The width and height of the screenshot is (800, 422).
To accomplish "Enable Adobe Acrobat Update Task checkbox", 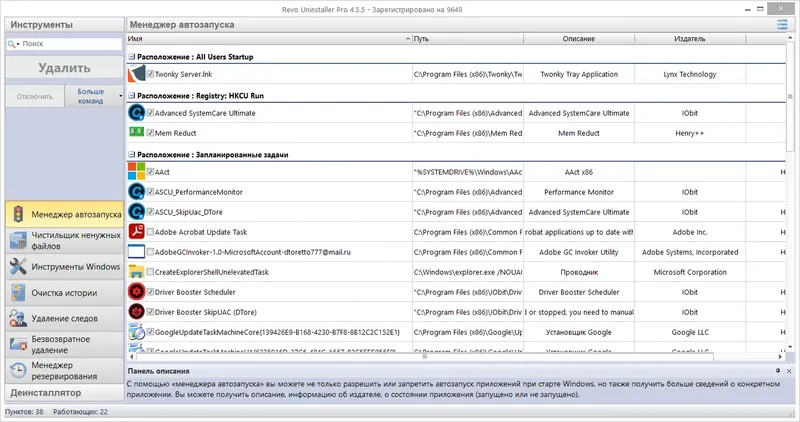I will (x=151, y=232).
